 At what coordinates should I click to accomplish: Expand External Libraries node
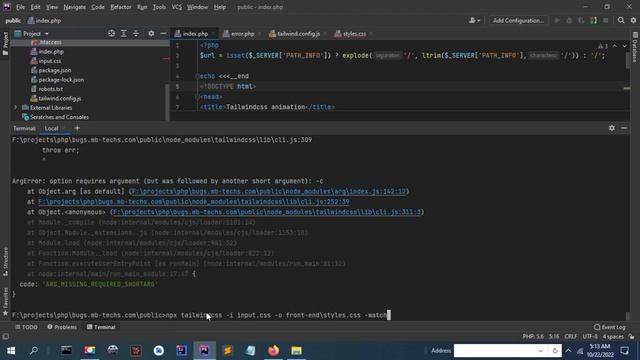pos(16,108)
